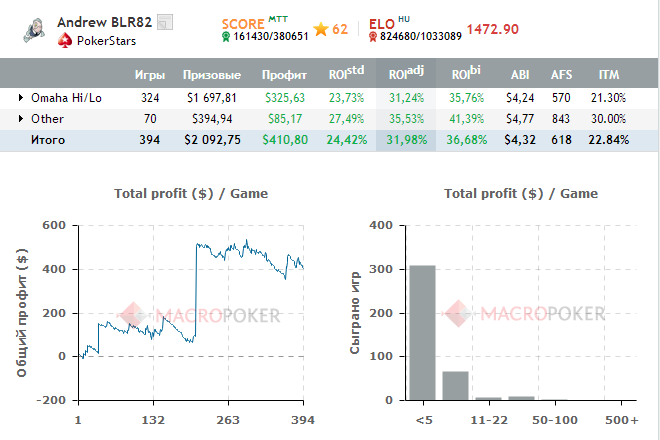The width and height of the screenshot is (660, 440).
Task: Select the Итого totals row
Action: pyautogui.click(x=47, y=140)
